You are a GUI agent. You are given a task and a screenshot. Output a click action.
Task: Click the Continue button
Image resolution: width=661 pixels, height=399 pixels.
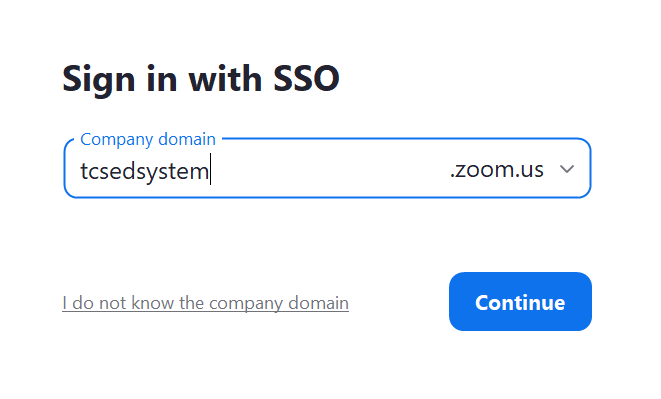pos(520,302)
